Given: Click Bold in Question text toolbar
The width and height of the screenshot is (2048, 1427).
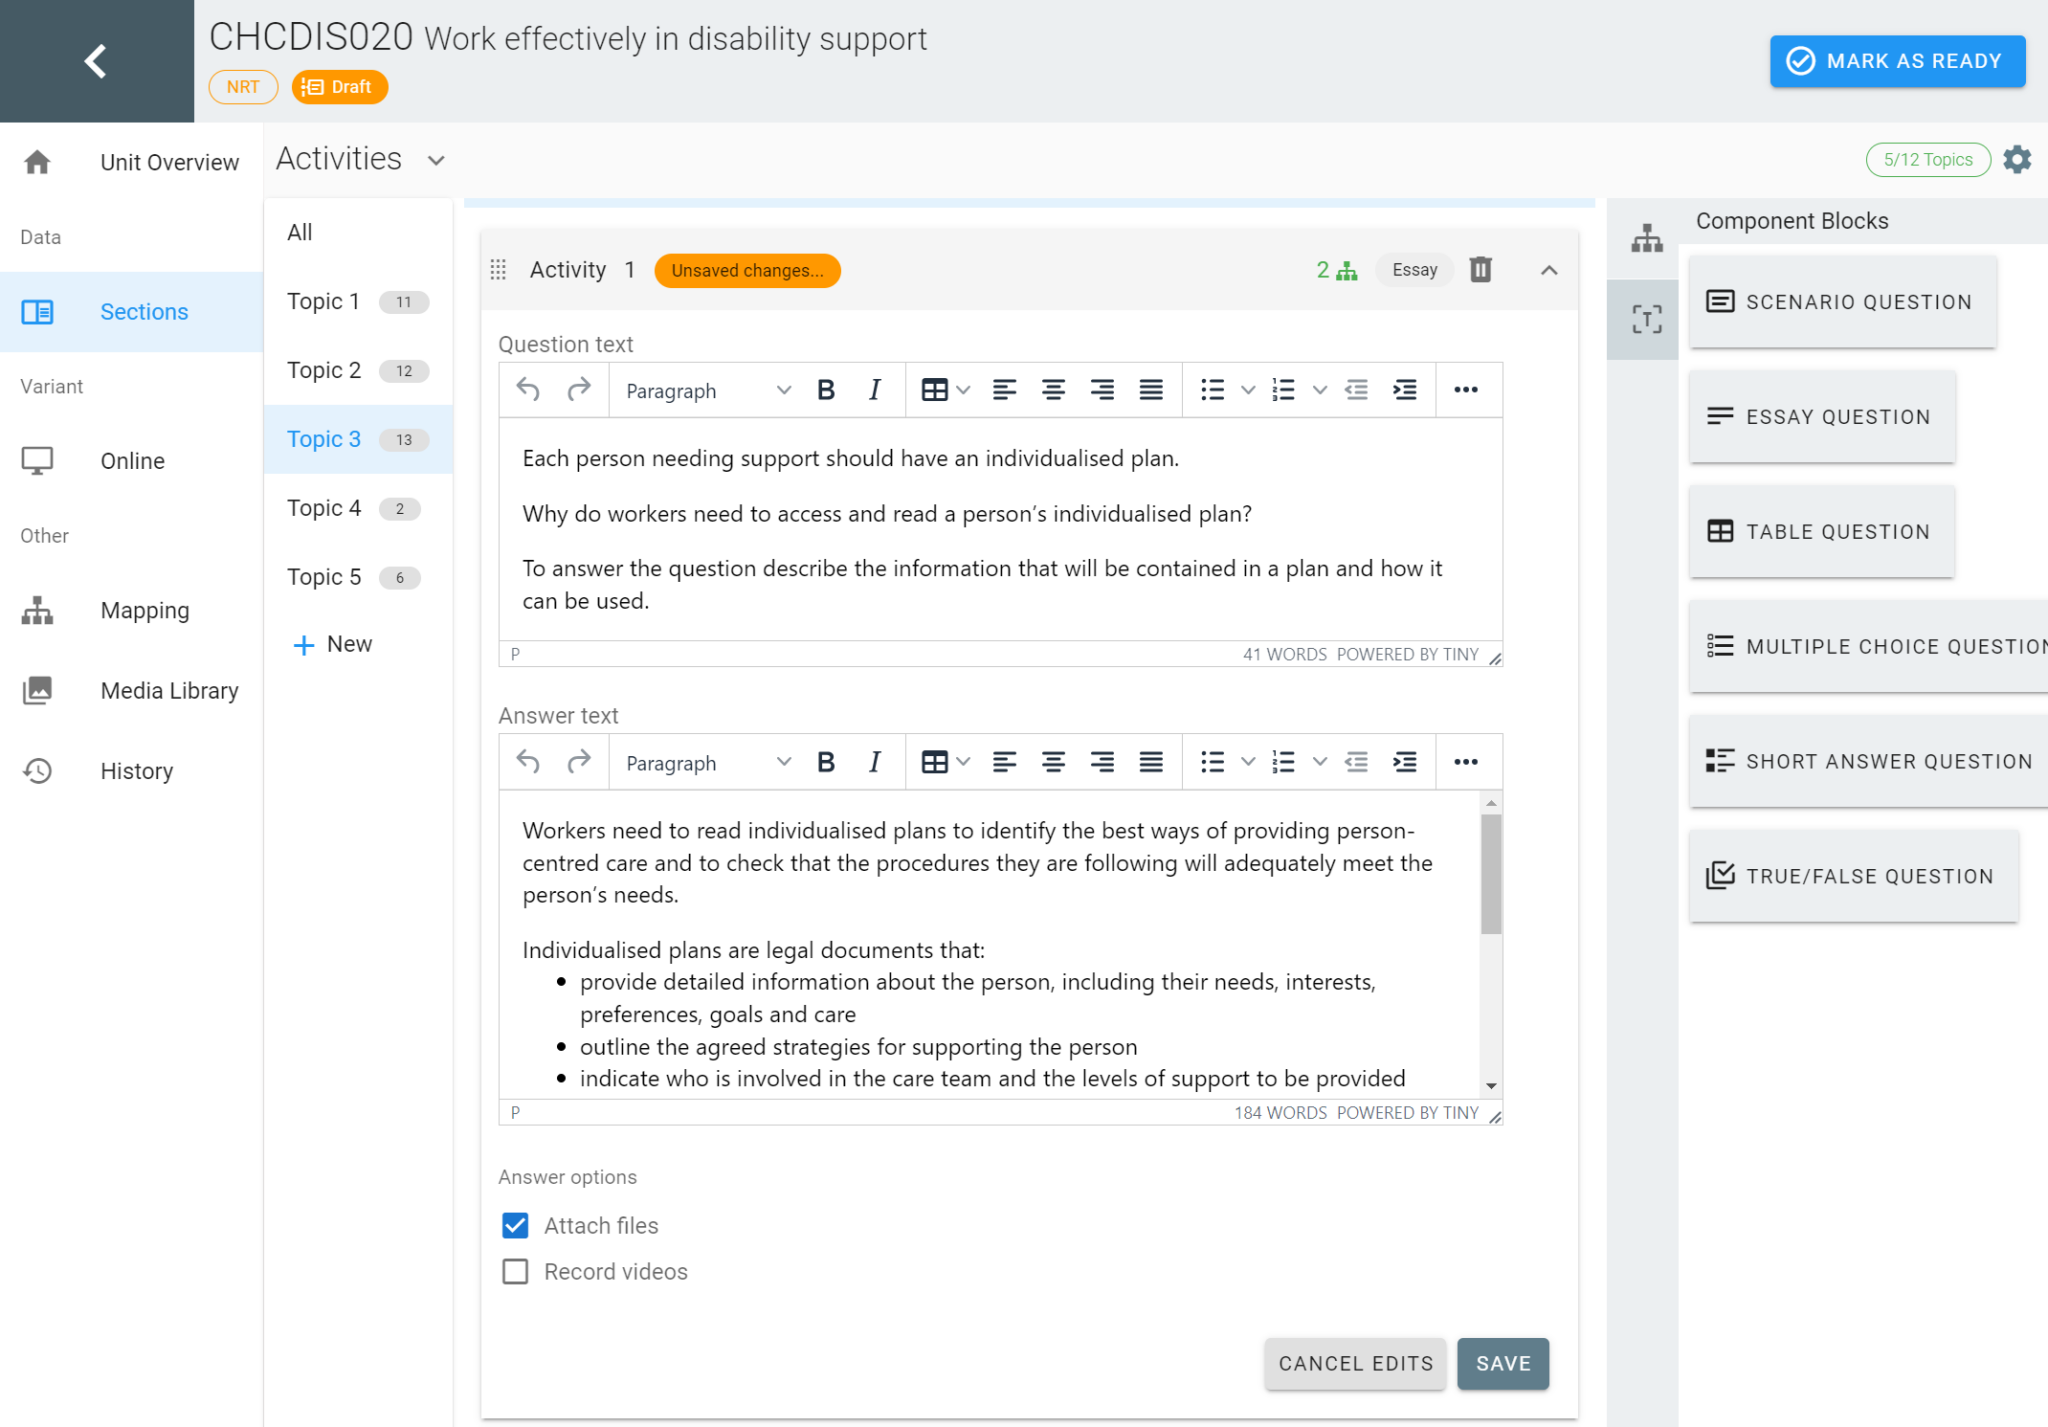Looking at the screenshot, I should (x=825, y=391).
